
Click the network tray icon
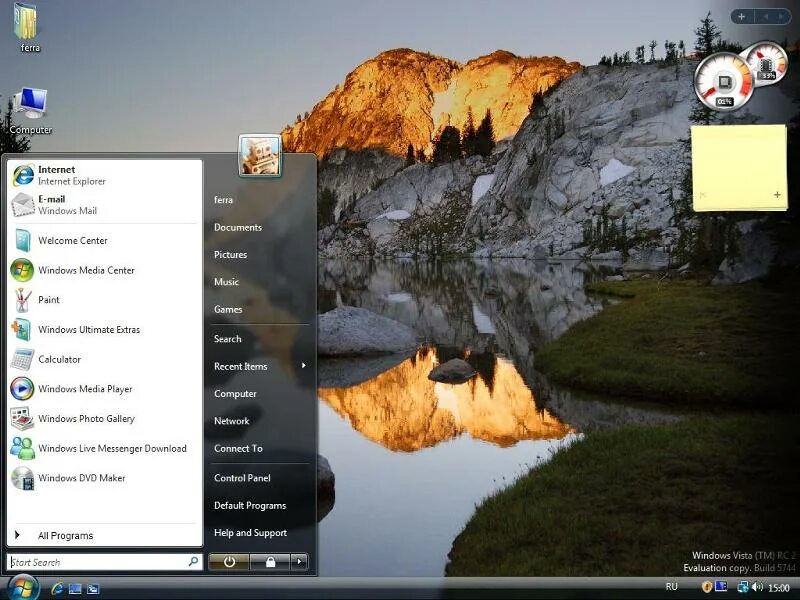coord(743,587)
